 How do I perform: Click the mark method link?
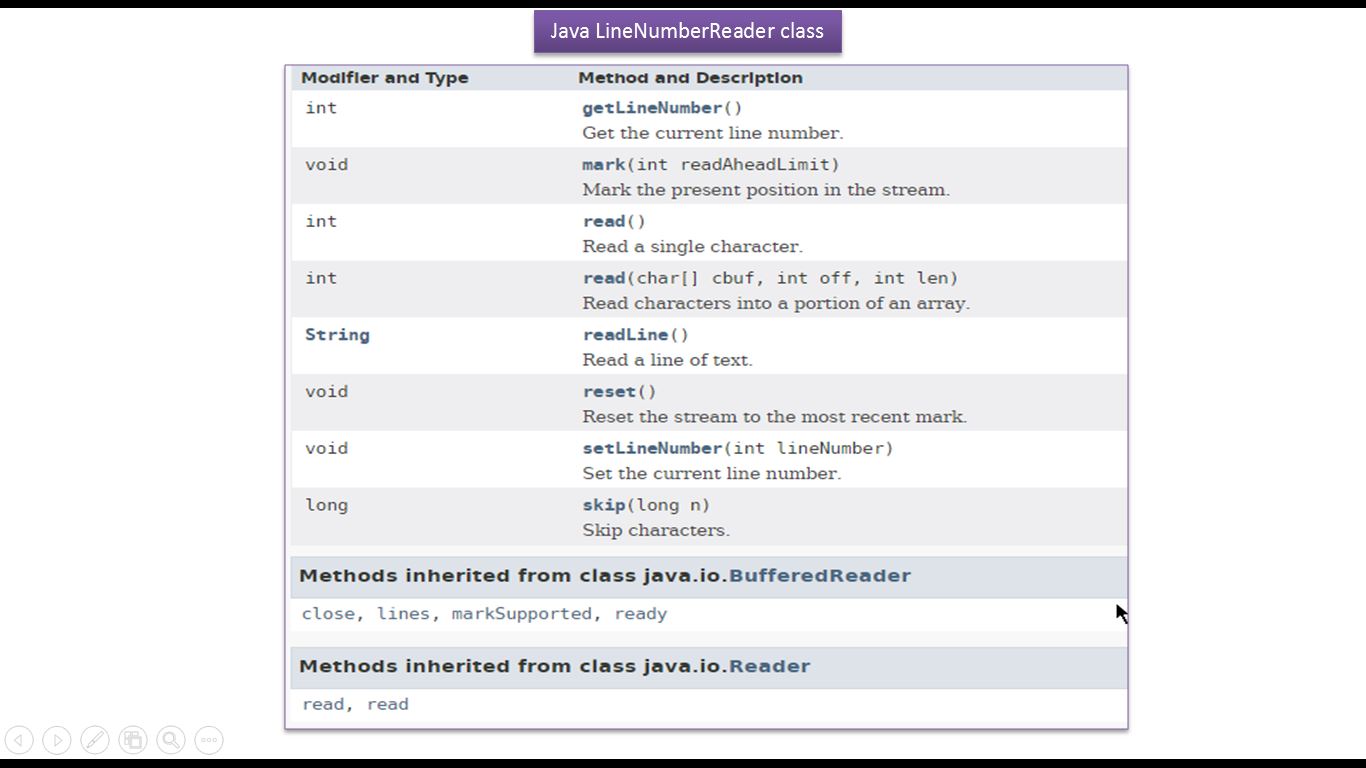[603, 164]
